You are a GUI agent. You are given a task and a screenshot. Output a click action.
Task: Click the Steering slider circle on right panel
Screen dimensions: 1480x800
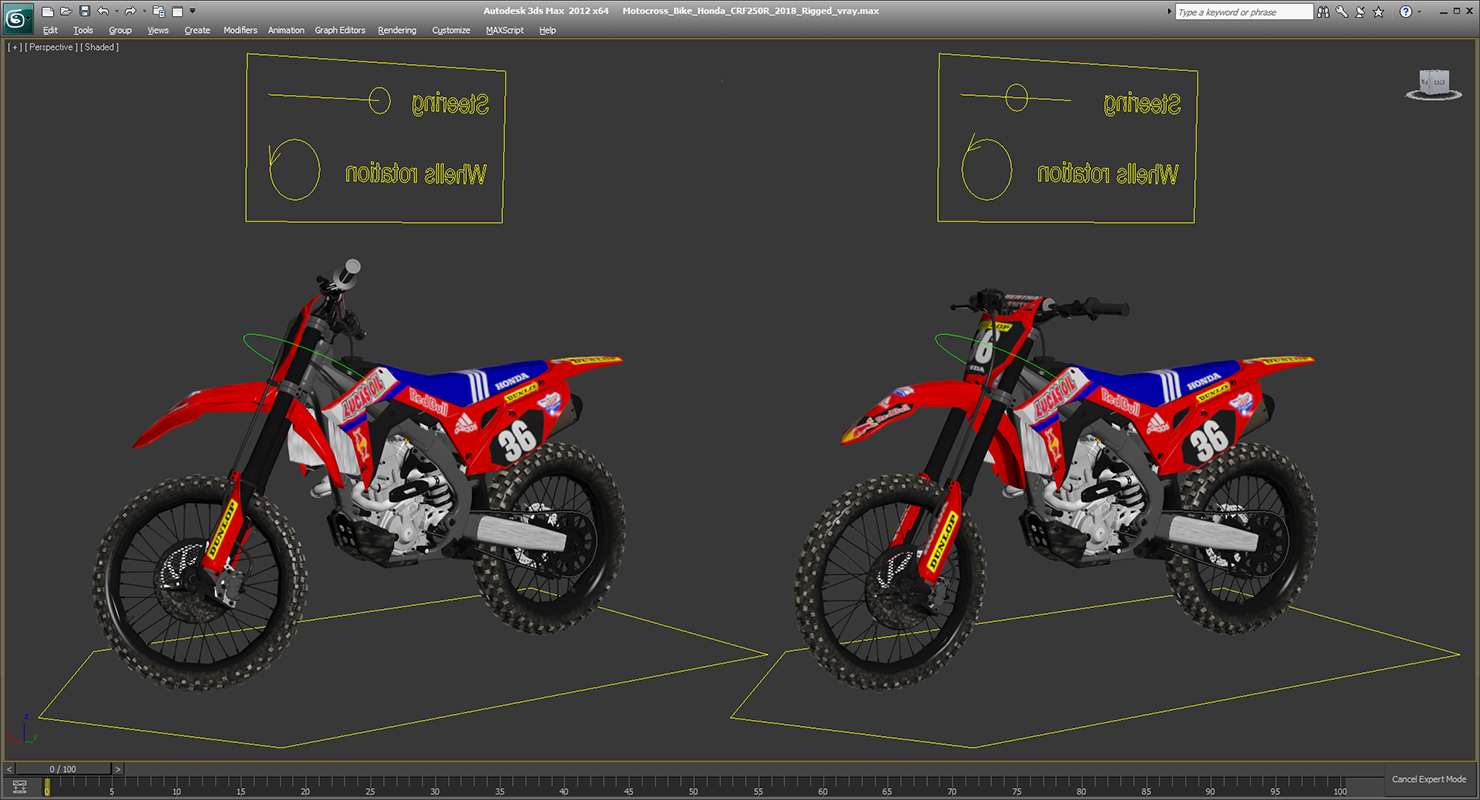1016,97
